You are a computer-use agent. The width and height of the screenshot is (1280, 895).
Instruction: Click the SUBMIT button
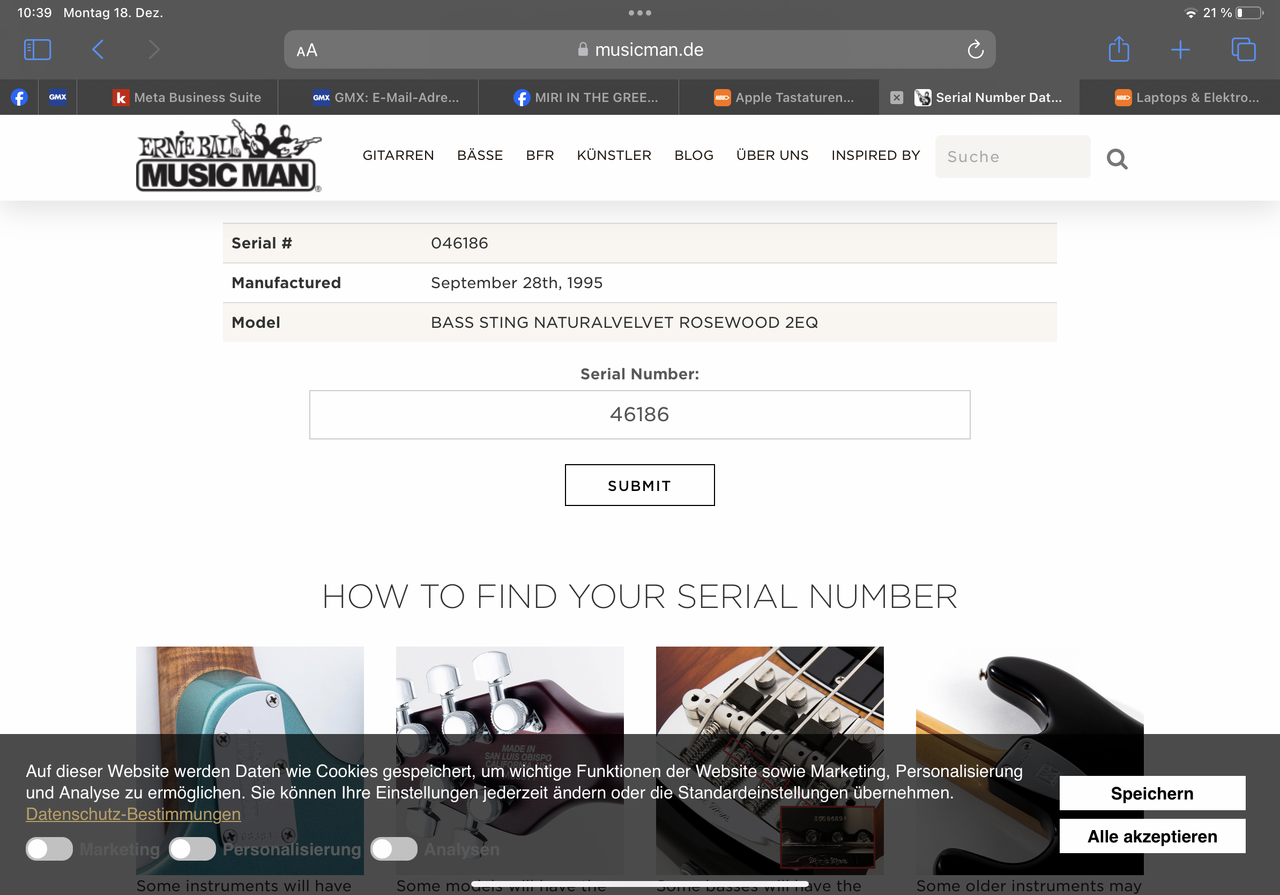point(640,485)
